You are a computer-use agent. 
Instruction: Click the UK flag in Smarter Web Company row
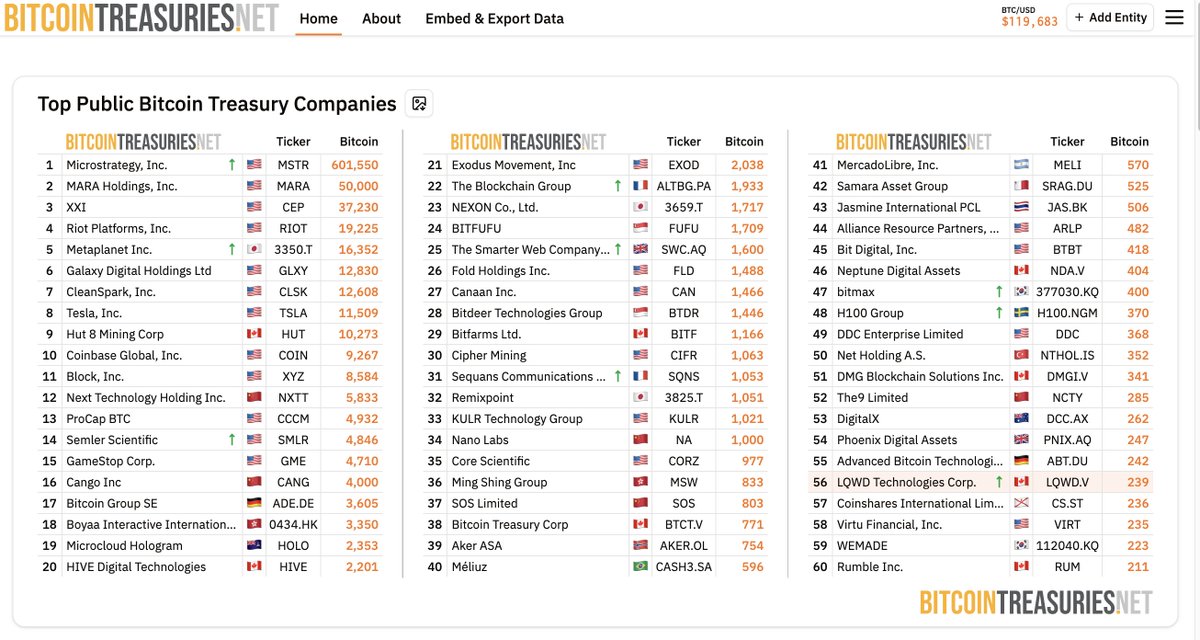click(640, 250)
